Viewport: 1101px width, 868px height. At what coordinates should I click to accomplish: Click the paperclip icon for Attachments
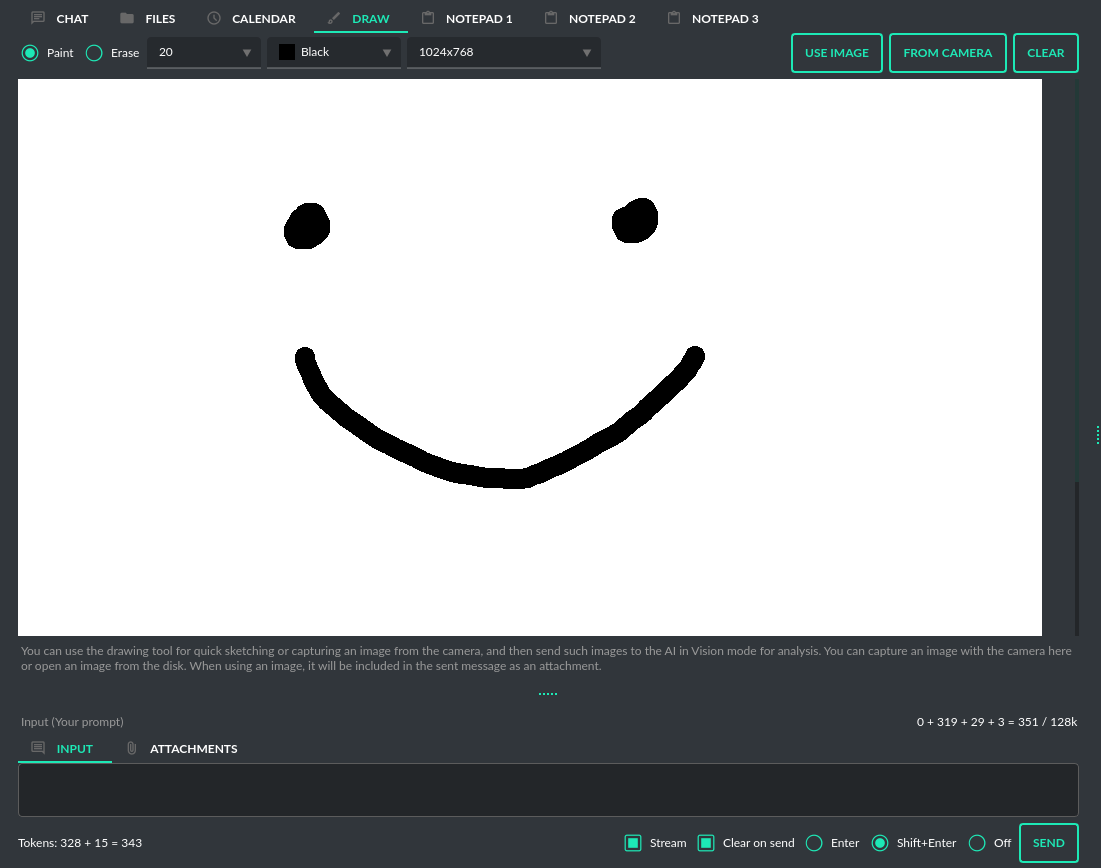pos(131,748)
